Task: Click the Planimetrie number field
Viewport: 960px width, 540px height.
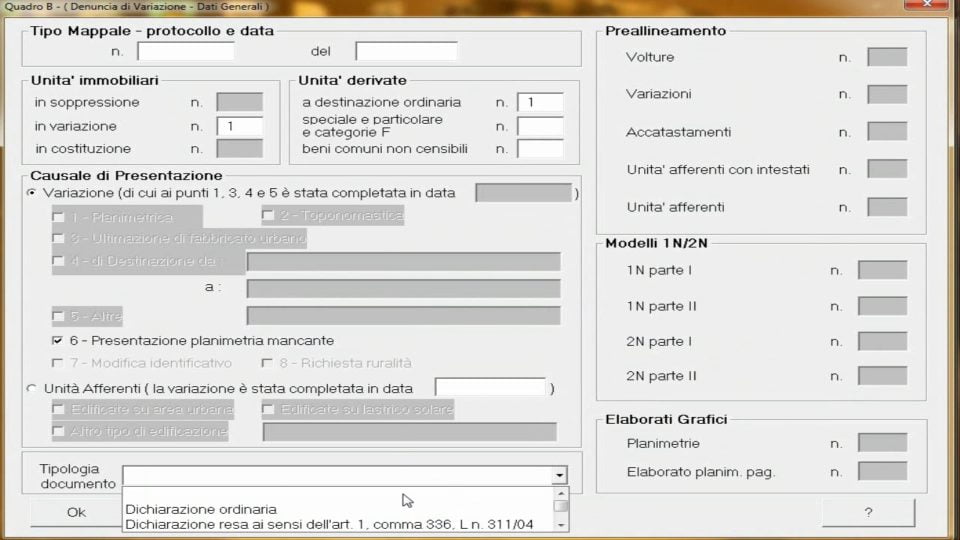Action: [x=882, y=443]
